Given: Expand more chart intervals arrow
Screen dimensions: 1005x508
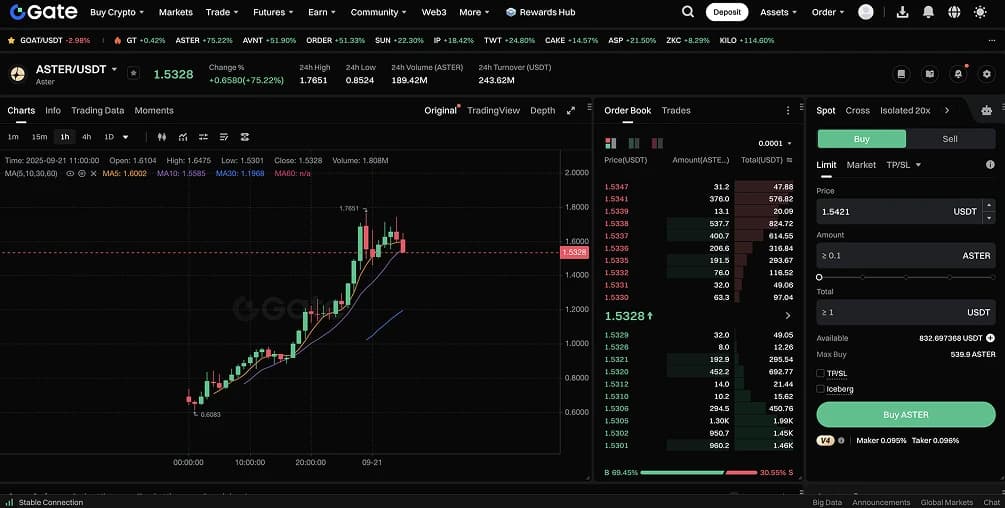Looking at the screenshot, I should click(x=126, y=137).
